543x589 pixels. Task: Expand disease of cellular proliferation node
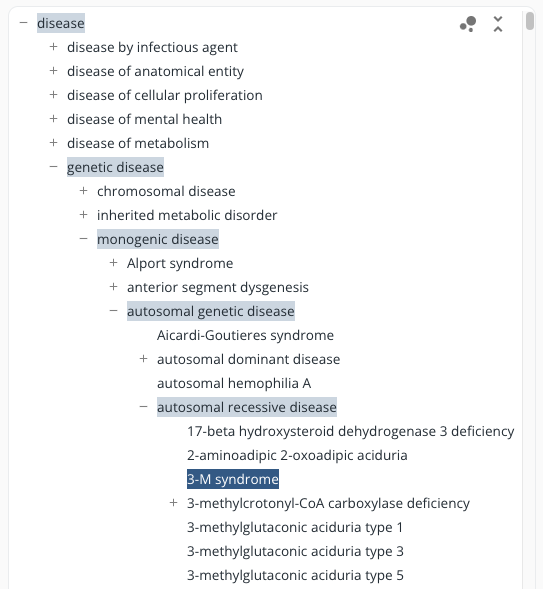[53, 95]
